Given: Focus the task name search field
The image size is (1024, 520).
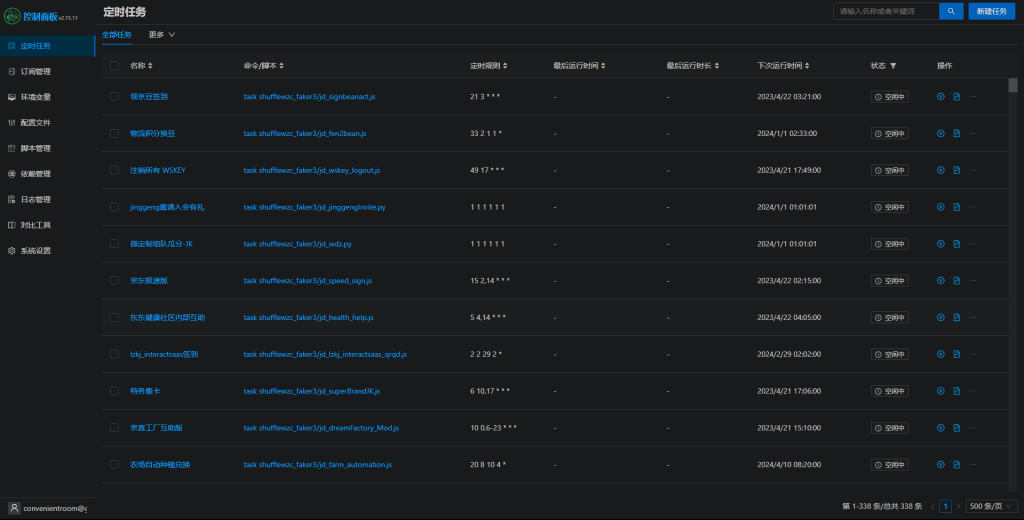Looking at the screenshot, I should pos(885,11).
